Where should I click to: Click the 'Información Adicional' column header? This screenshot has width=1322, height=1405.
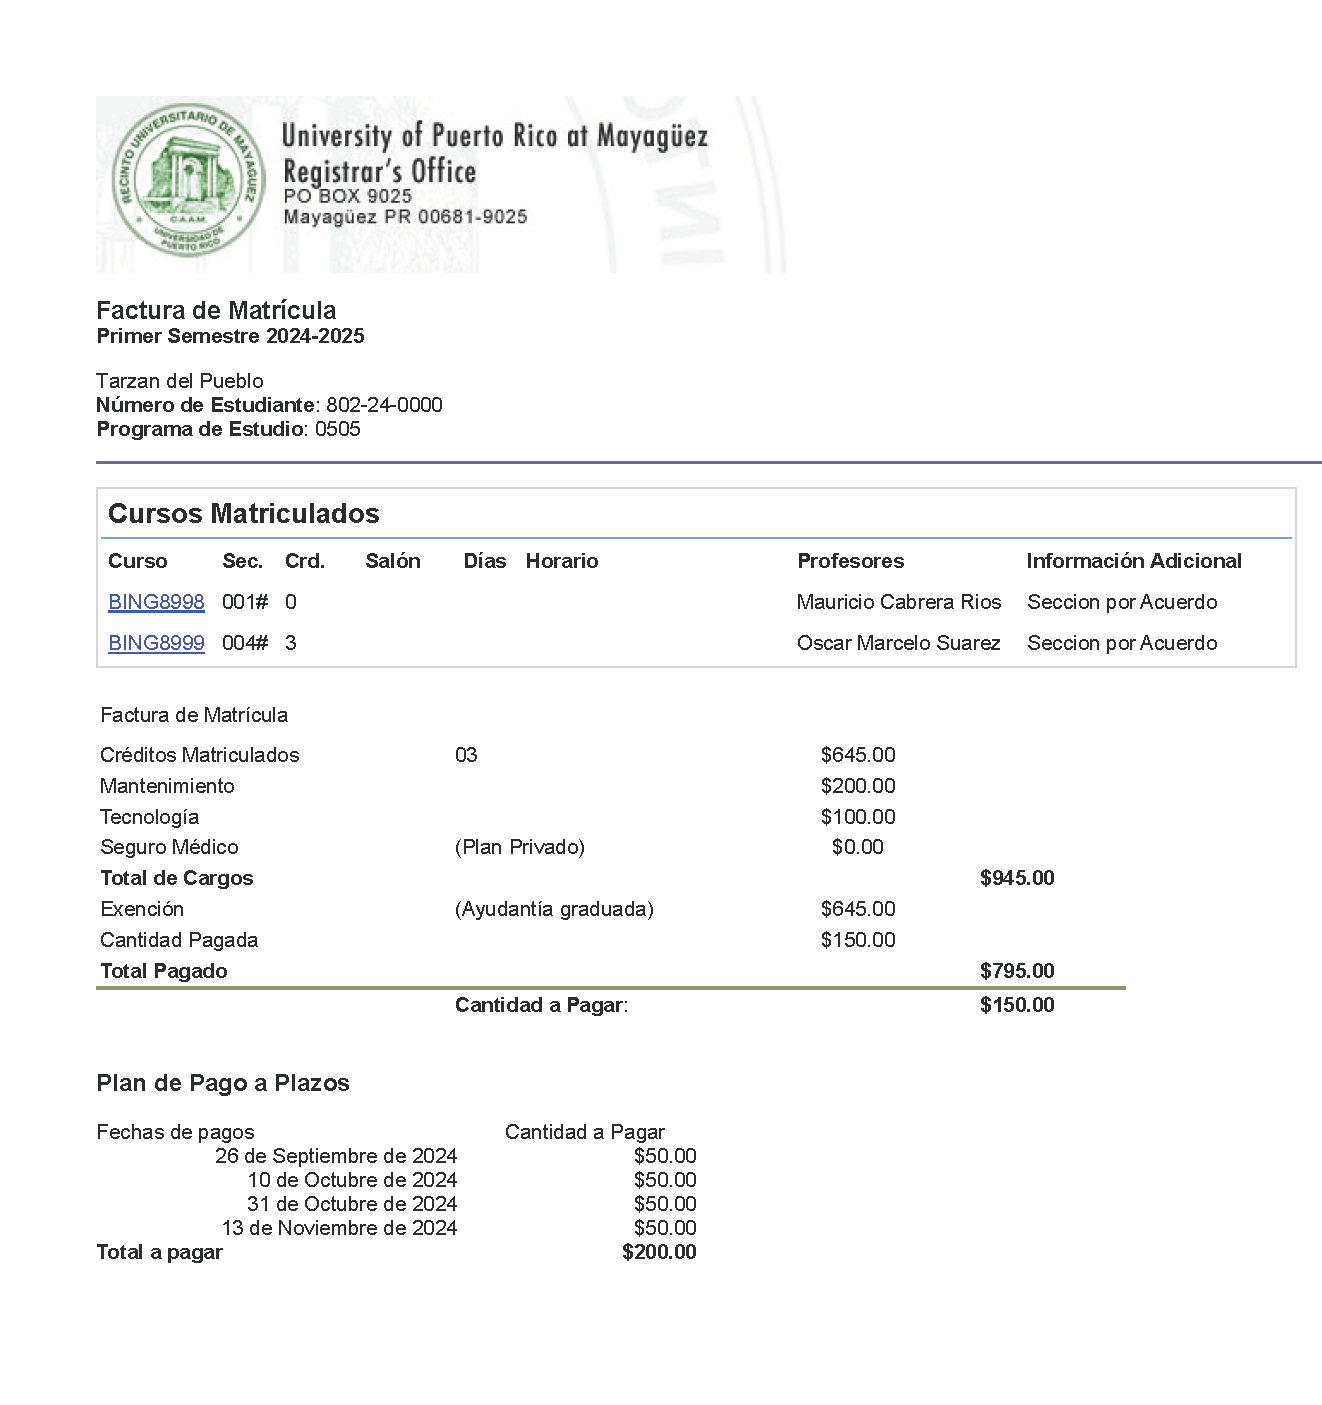click(1134, 561)
